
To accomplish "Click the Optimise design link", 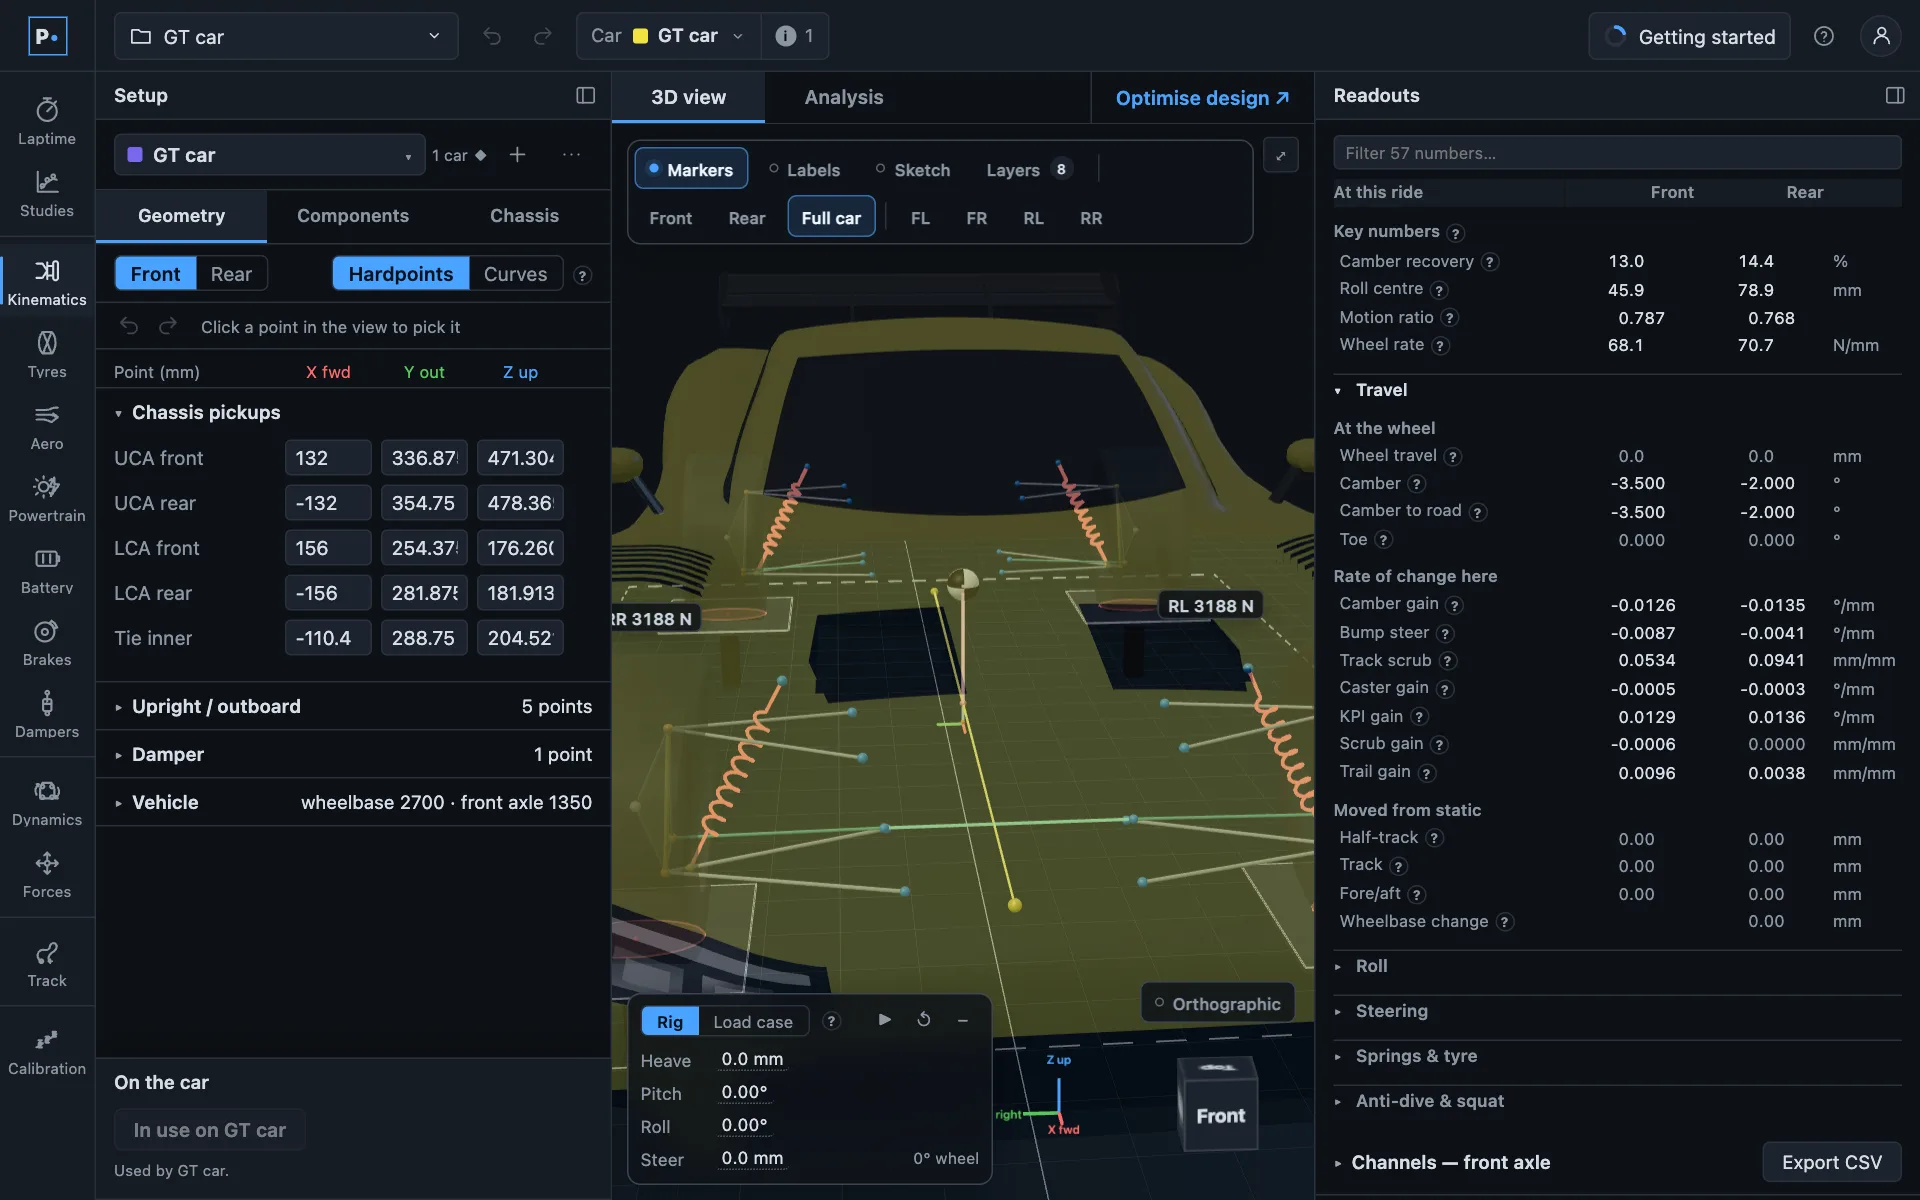I will click(x=1202, y=98).
